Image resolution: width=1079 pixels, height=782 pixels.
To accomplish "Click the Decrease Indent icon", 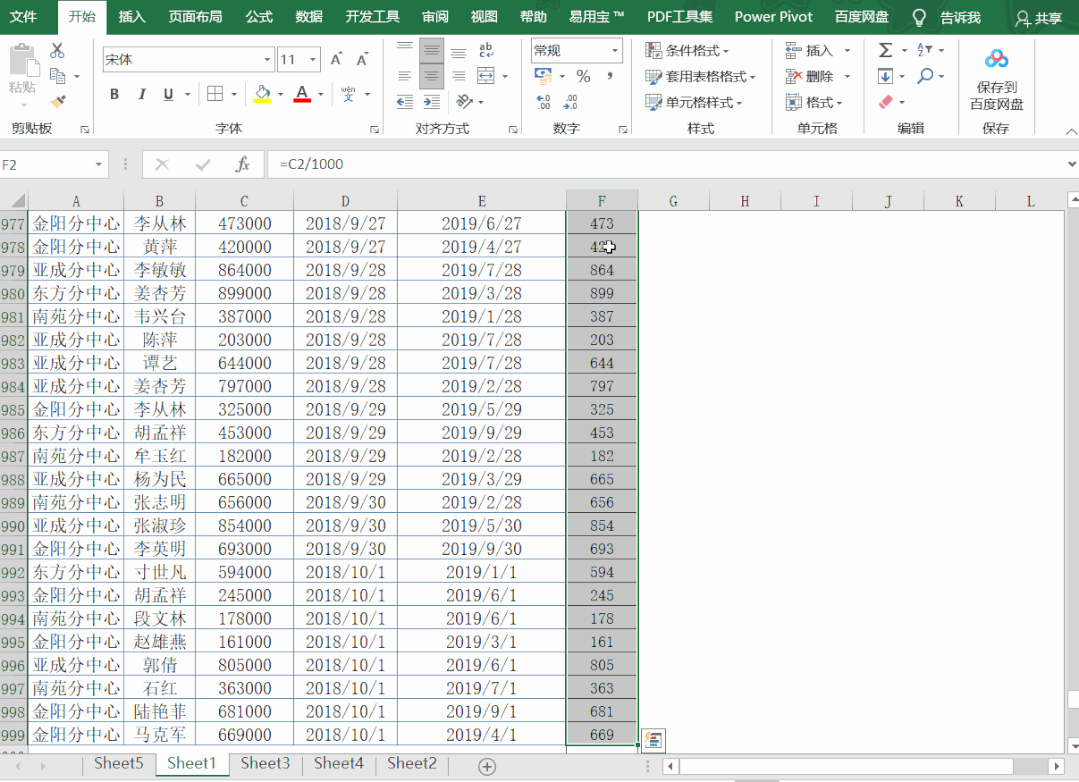I will pos(405,102).
